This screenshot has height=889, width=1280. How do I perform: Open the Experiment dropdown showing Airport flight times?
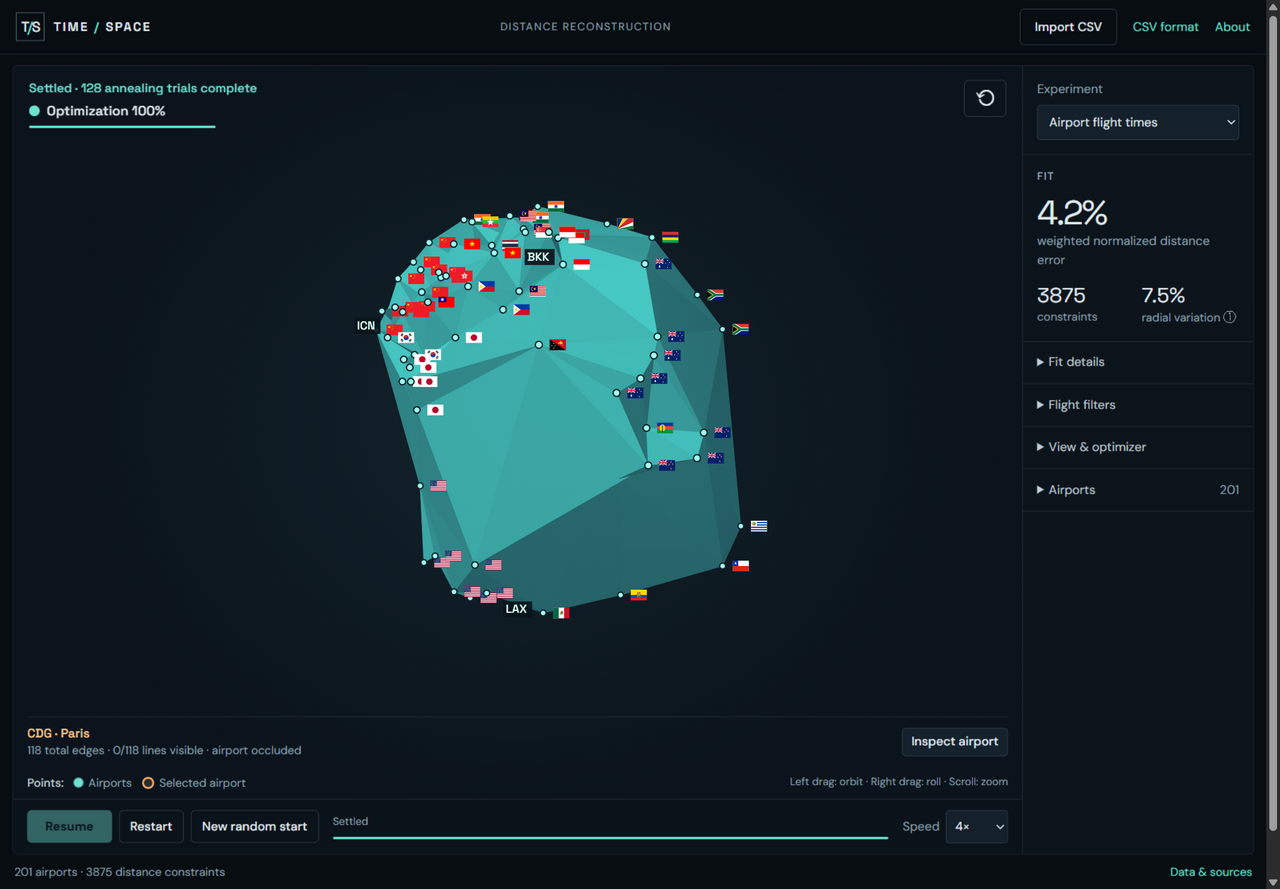click(1138, 122)
